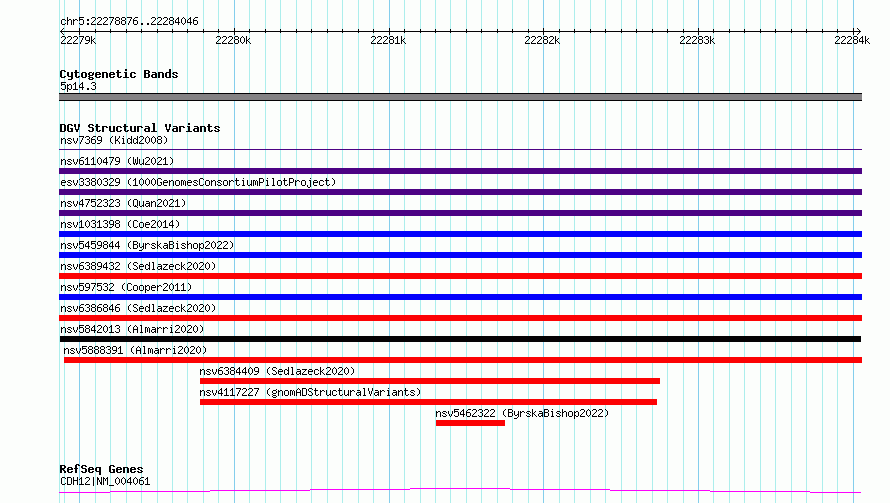
Task: Select the short nsv5462322 red bar
Action: tap(470, 423)
